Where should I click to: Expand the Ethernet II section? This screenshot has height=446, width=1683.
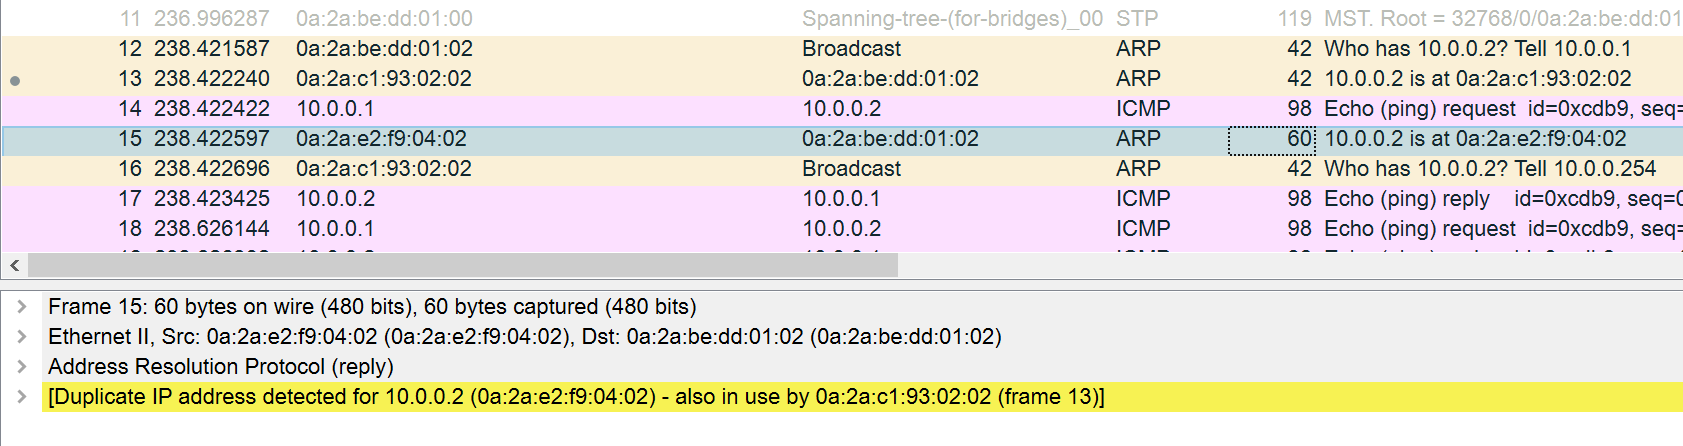[x=22, y=336]
